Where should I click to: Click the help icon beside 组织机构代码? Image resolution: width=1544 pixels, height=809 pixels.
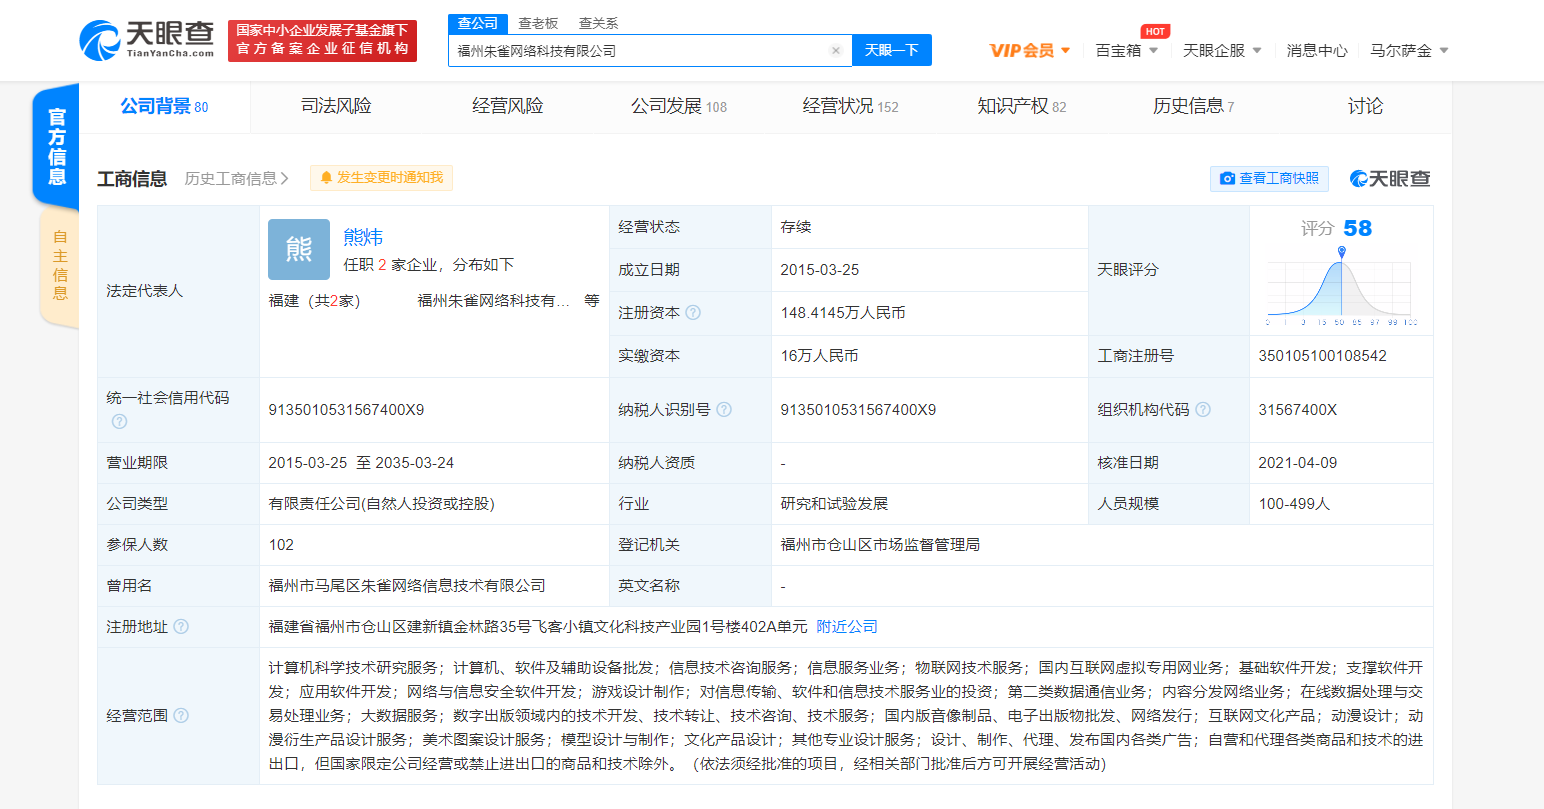[1203, 410]
